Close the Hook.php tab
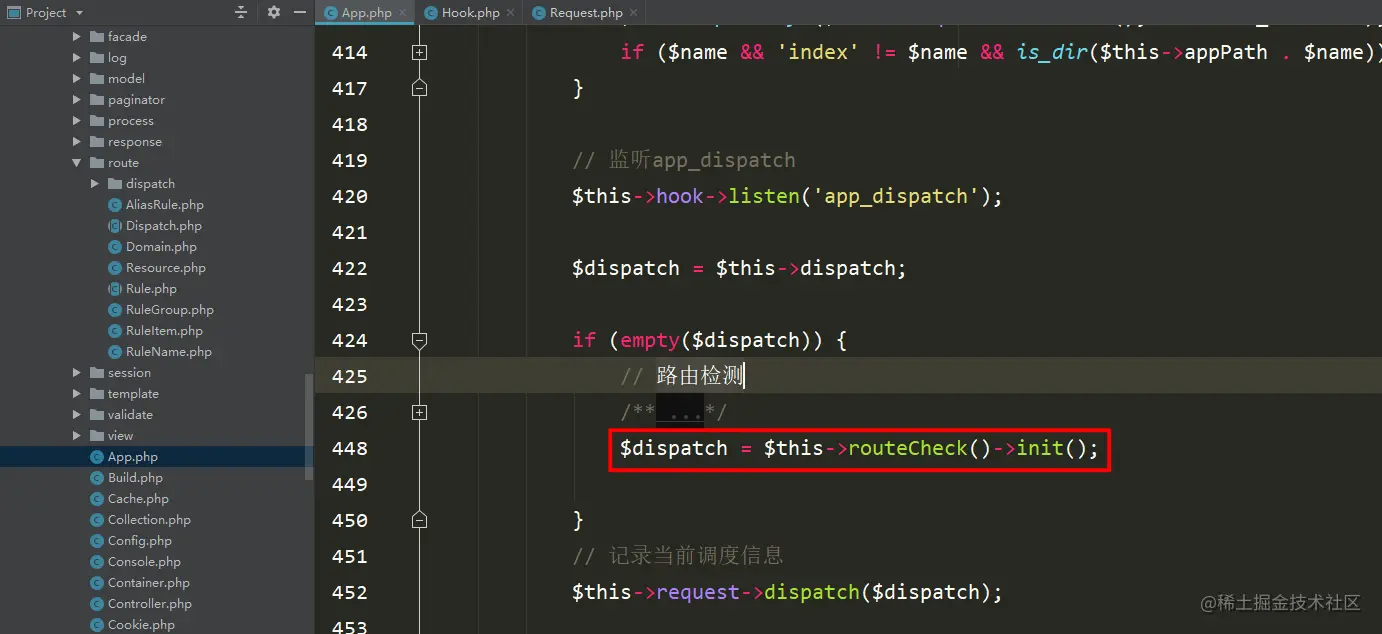 coord(512,13)
